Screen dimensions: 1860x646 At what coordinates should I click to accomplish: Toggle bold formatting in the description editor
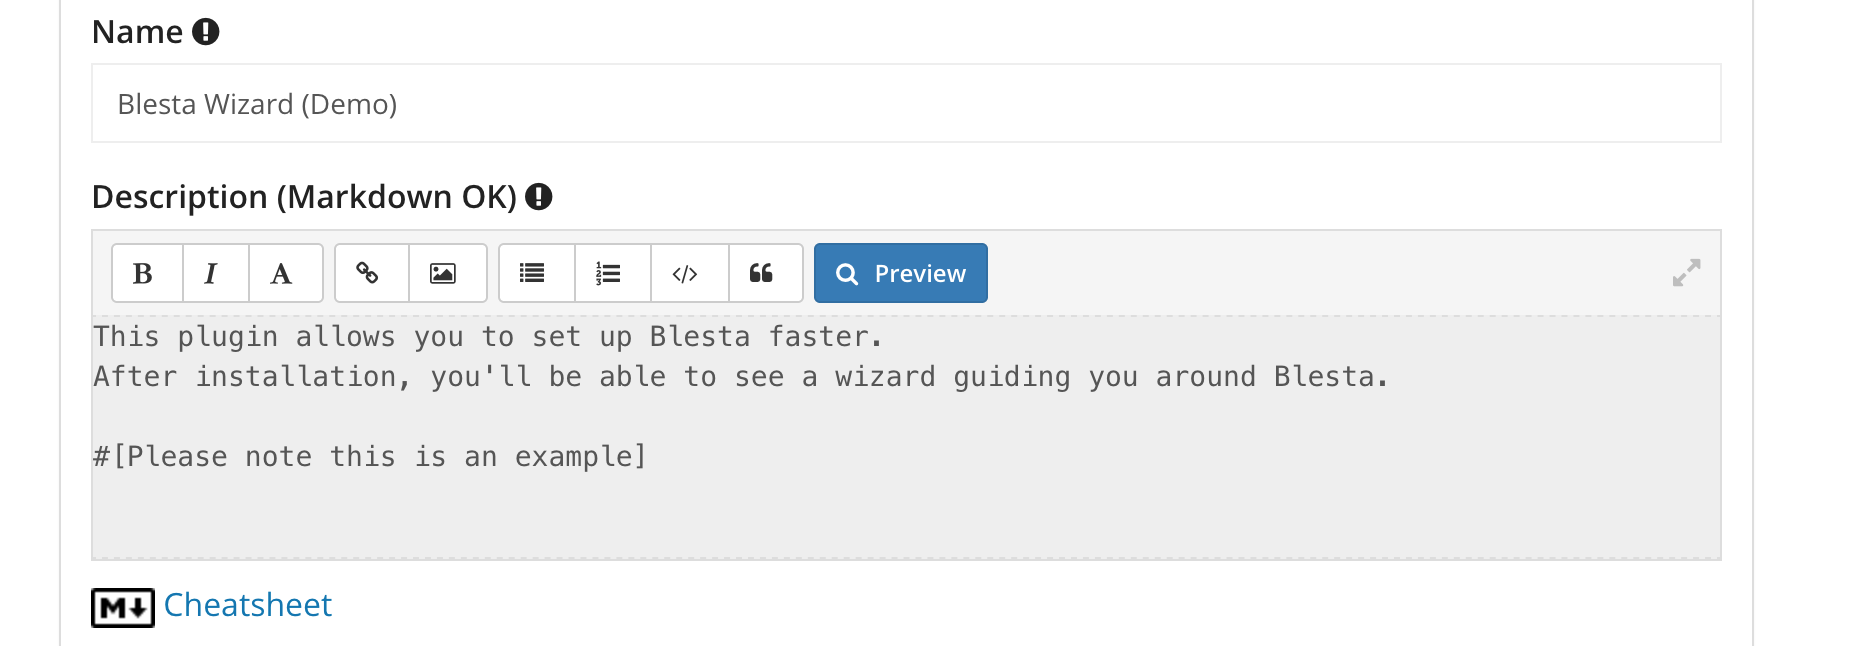tap(143, 273)
